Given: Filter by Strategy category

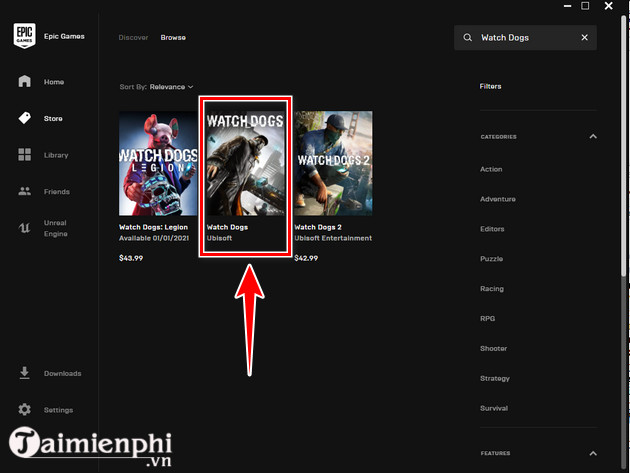Looking at the screenshot, I should click(495, 378).
